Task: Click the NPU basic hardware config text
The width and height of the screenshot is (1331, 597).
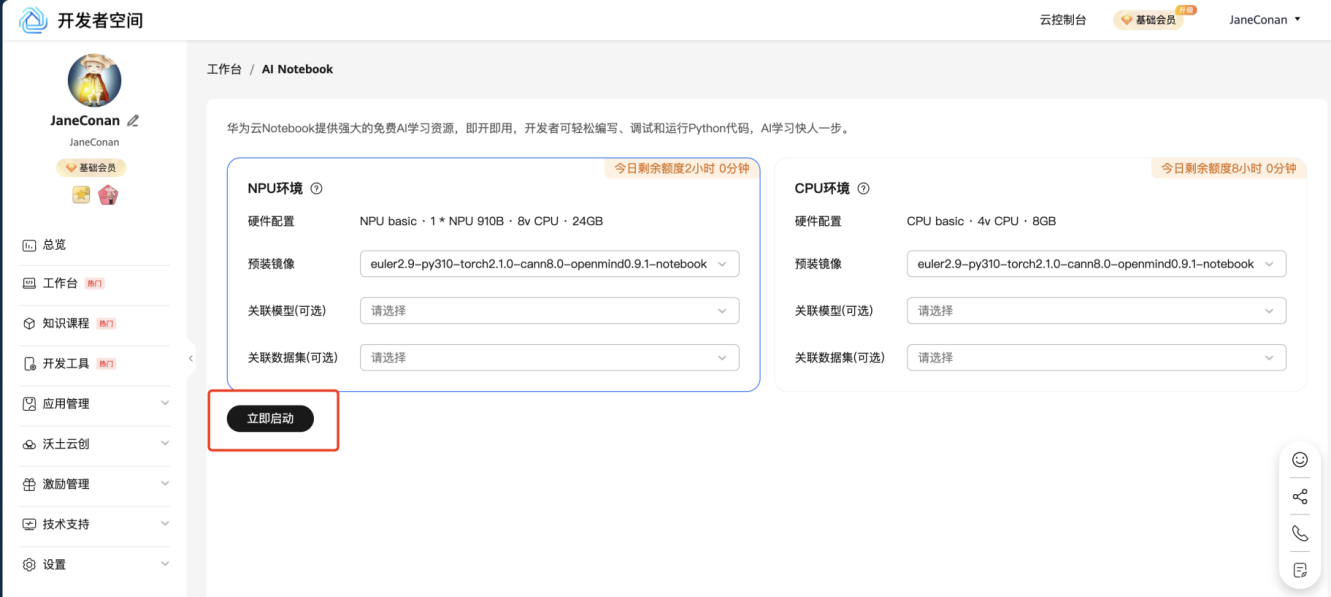Action: click(x=481, y=221)
